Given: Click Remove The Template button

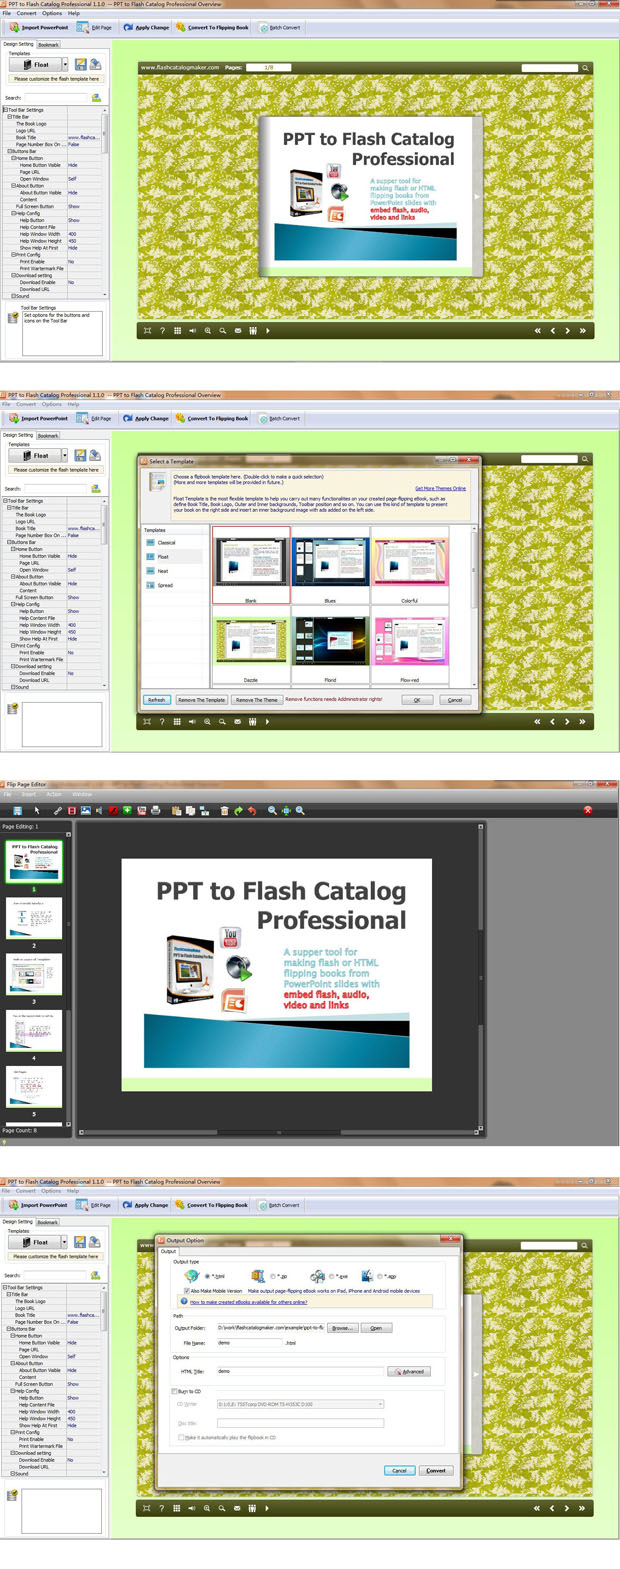Looking at the screenshot, I should (x=201, y=700).
